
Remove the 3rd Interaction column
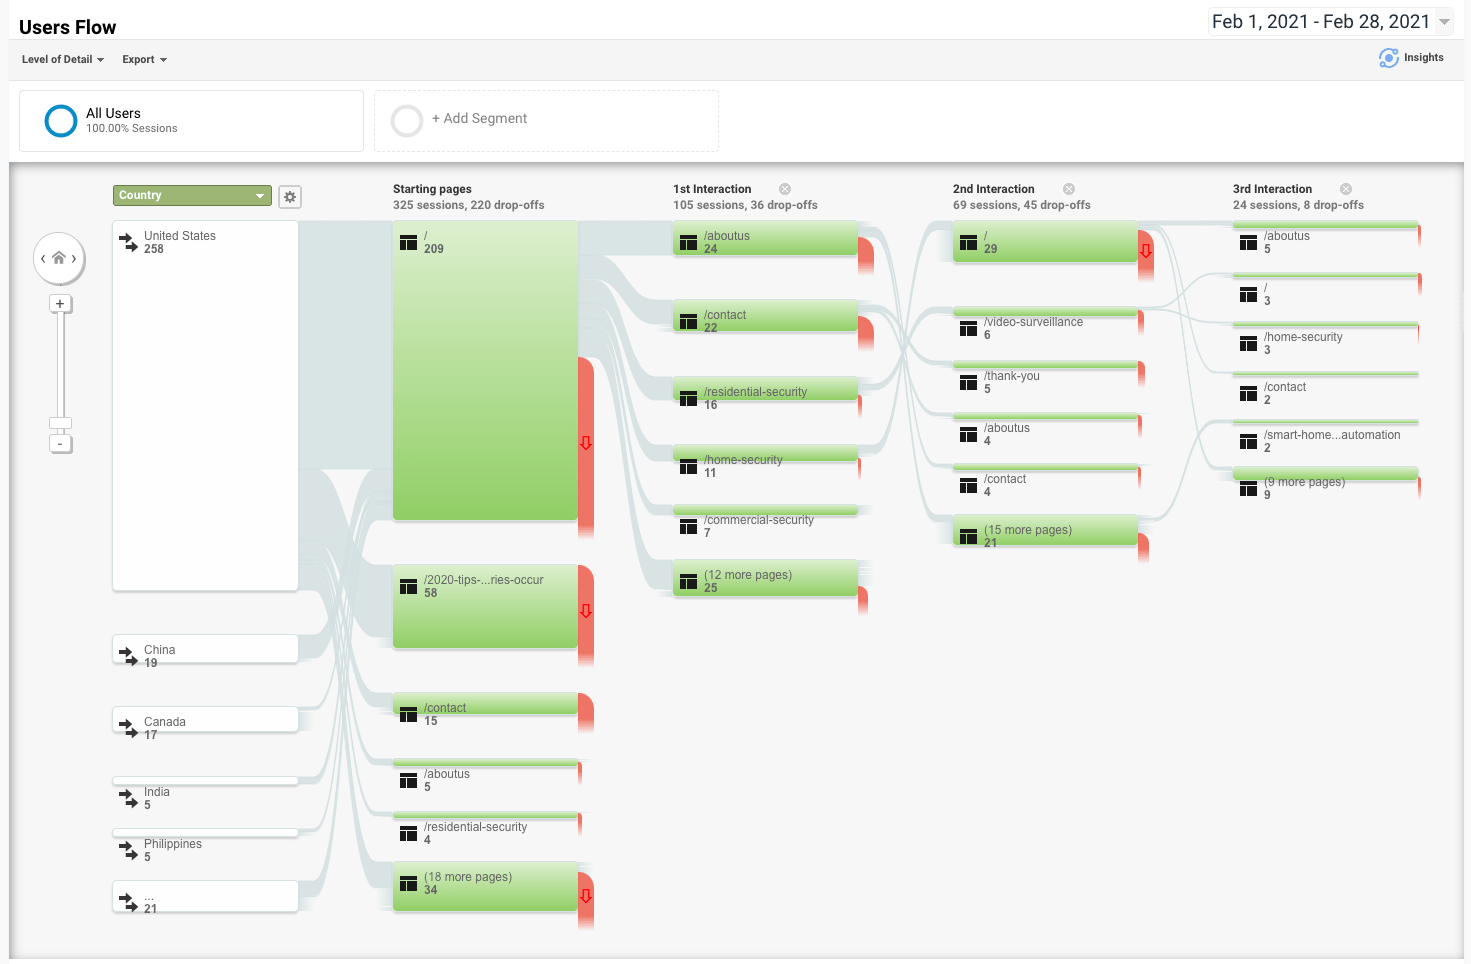pyautogui.click(x=1346, y=189)
